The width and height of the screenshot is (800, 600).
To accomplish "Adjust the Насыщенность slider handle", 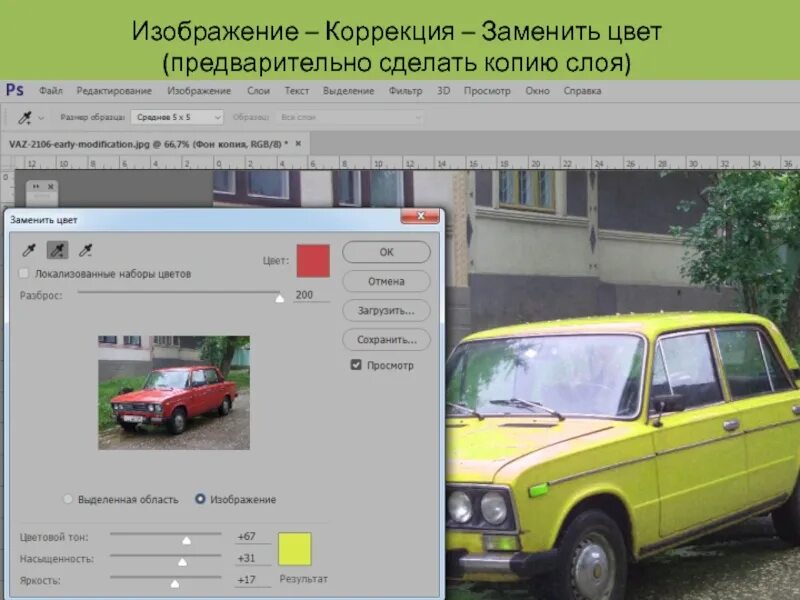I will click(x=182, y=562).
